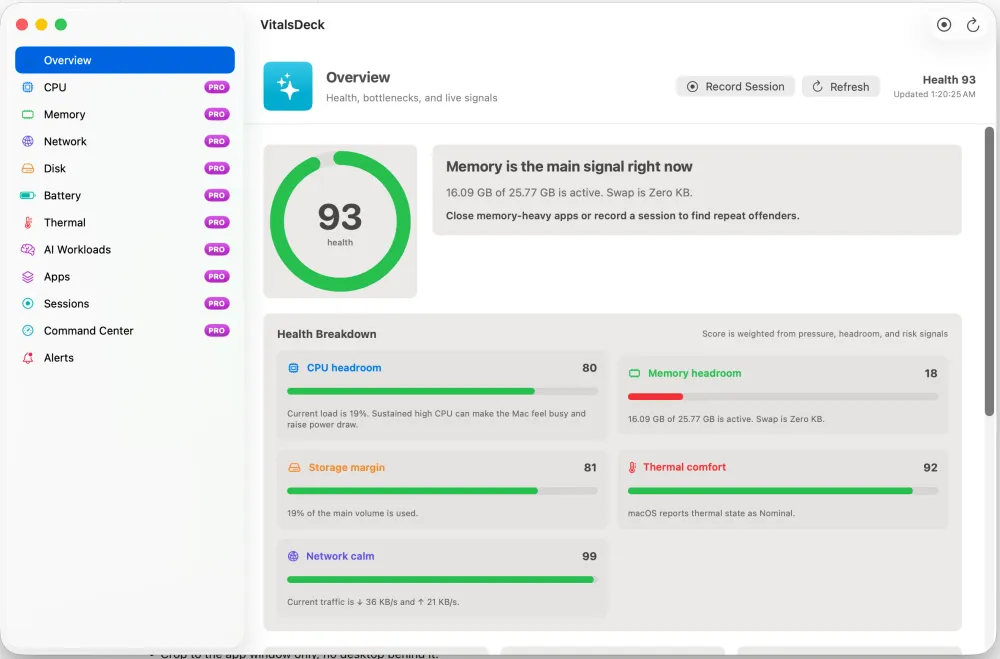Click the Thermal comfort score 92
This screenshot has width=1000, height=659.
pyautogui.click(x=930, y=468)
